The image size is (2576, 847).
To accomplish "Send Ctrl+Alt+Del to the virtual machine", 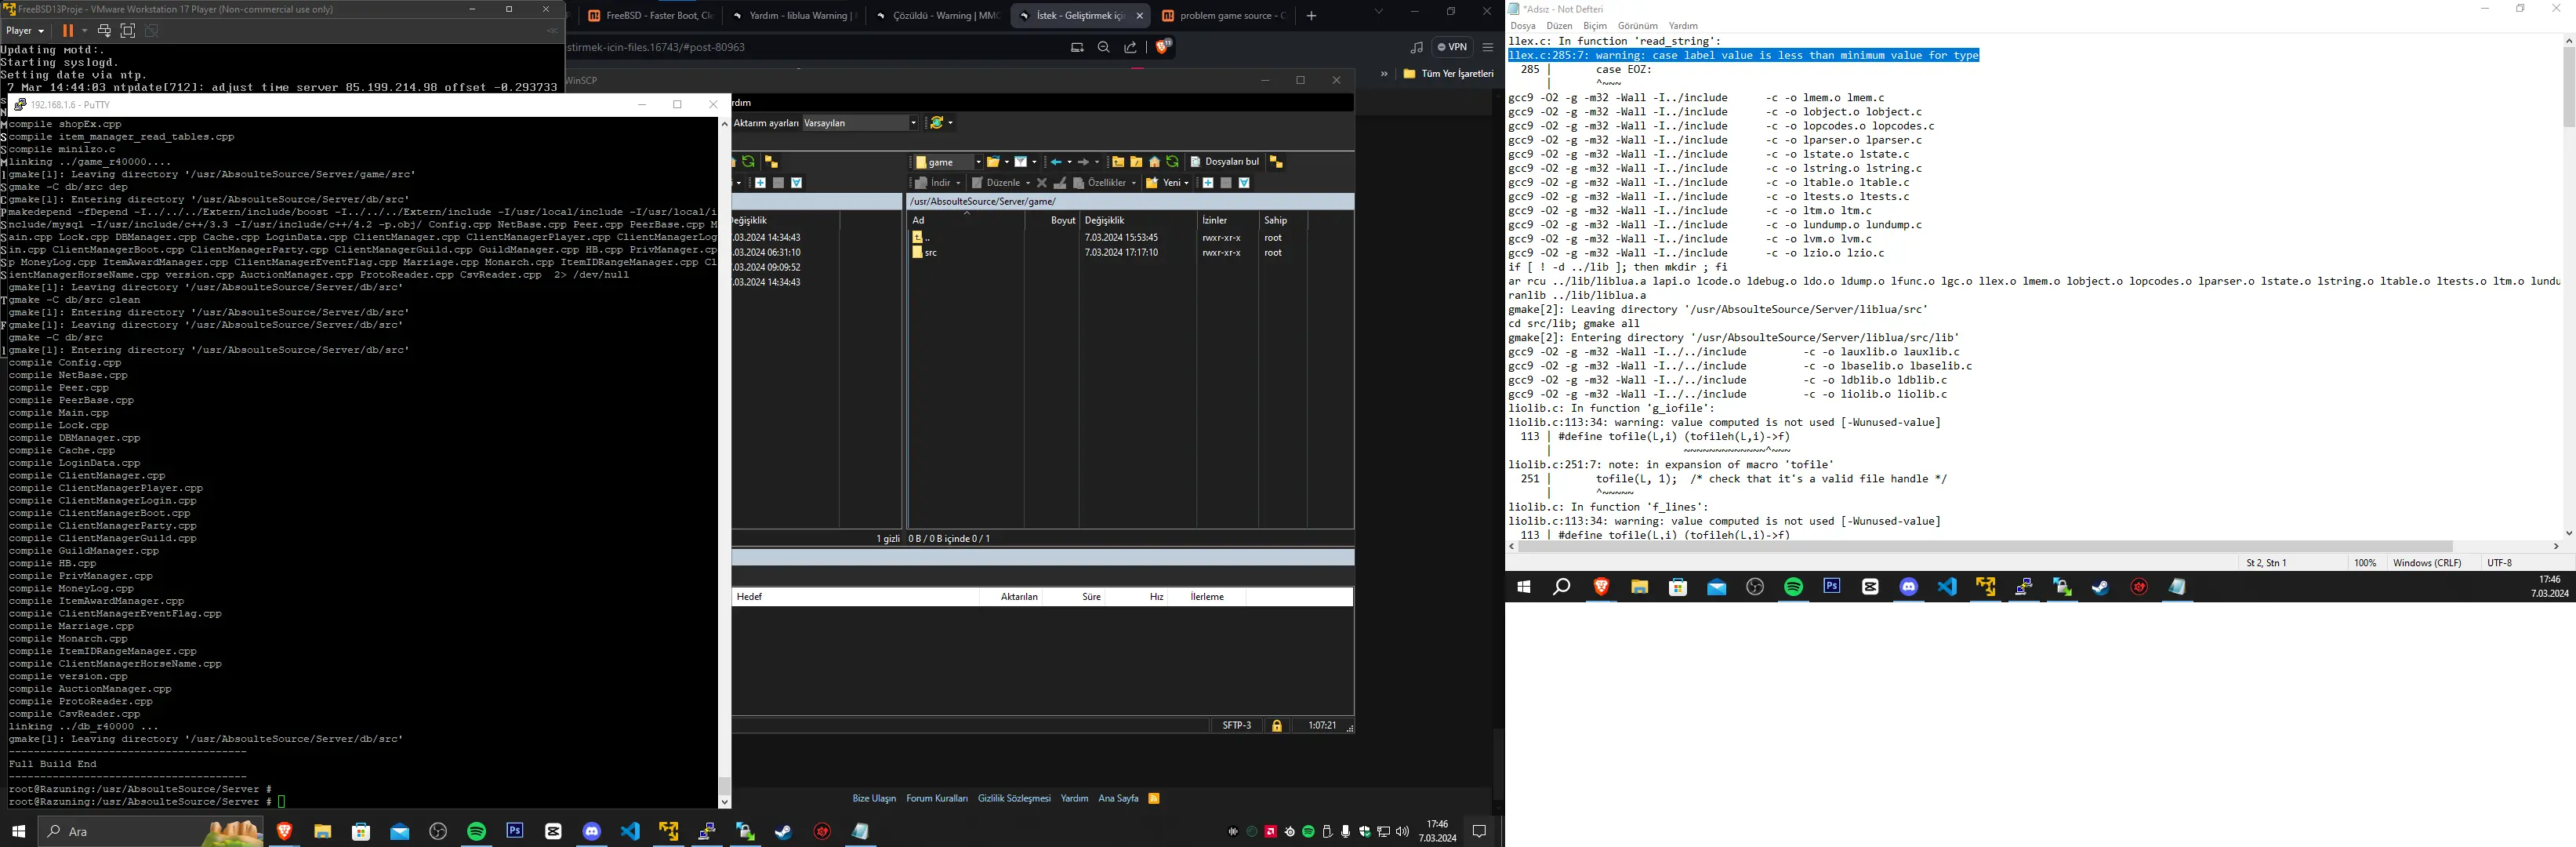I will (104, 31).
